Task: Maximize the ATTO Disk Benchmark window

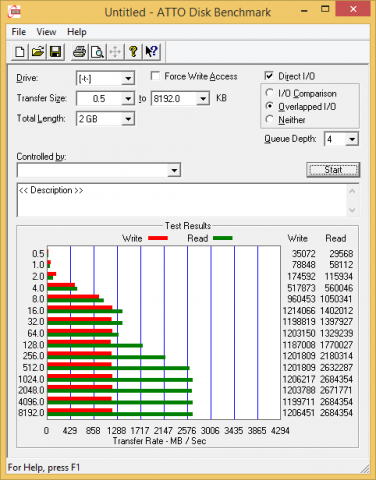Action: 325,9
